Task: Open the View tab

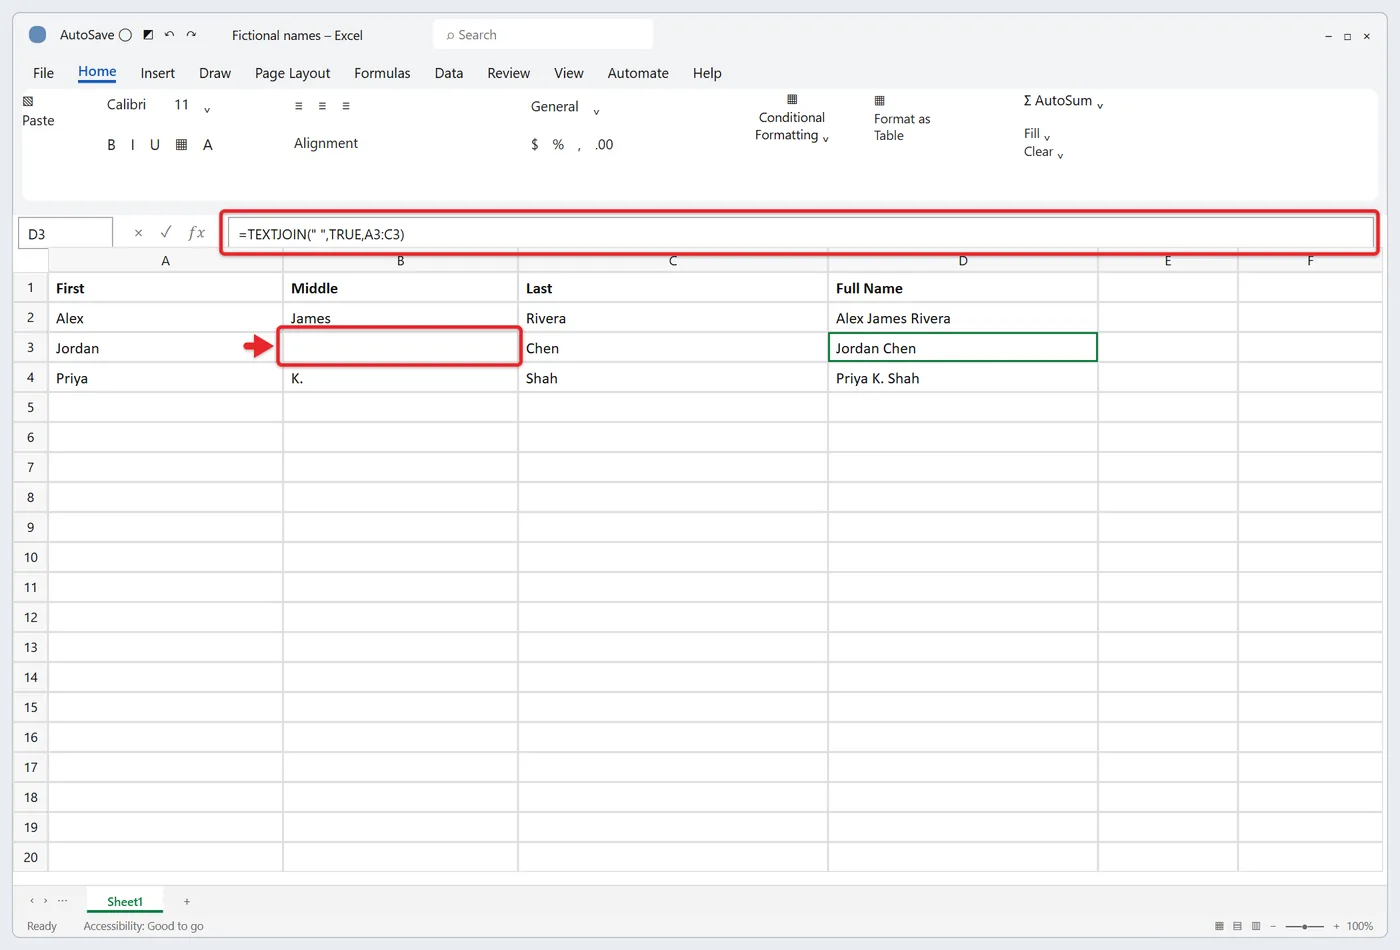Action: [569, 73]
